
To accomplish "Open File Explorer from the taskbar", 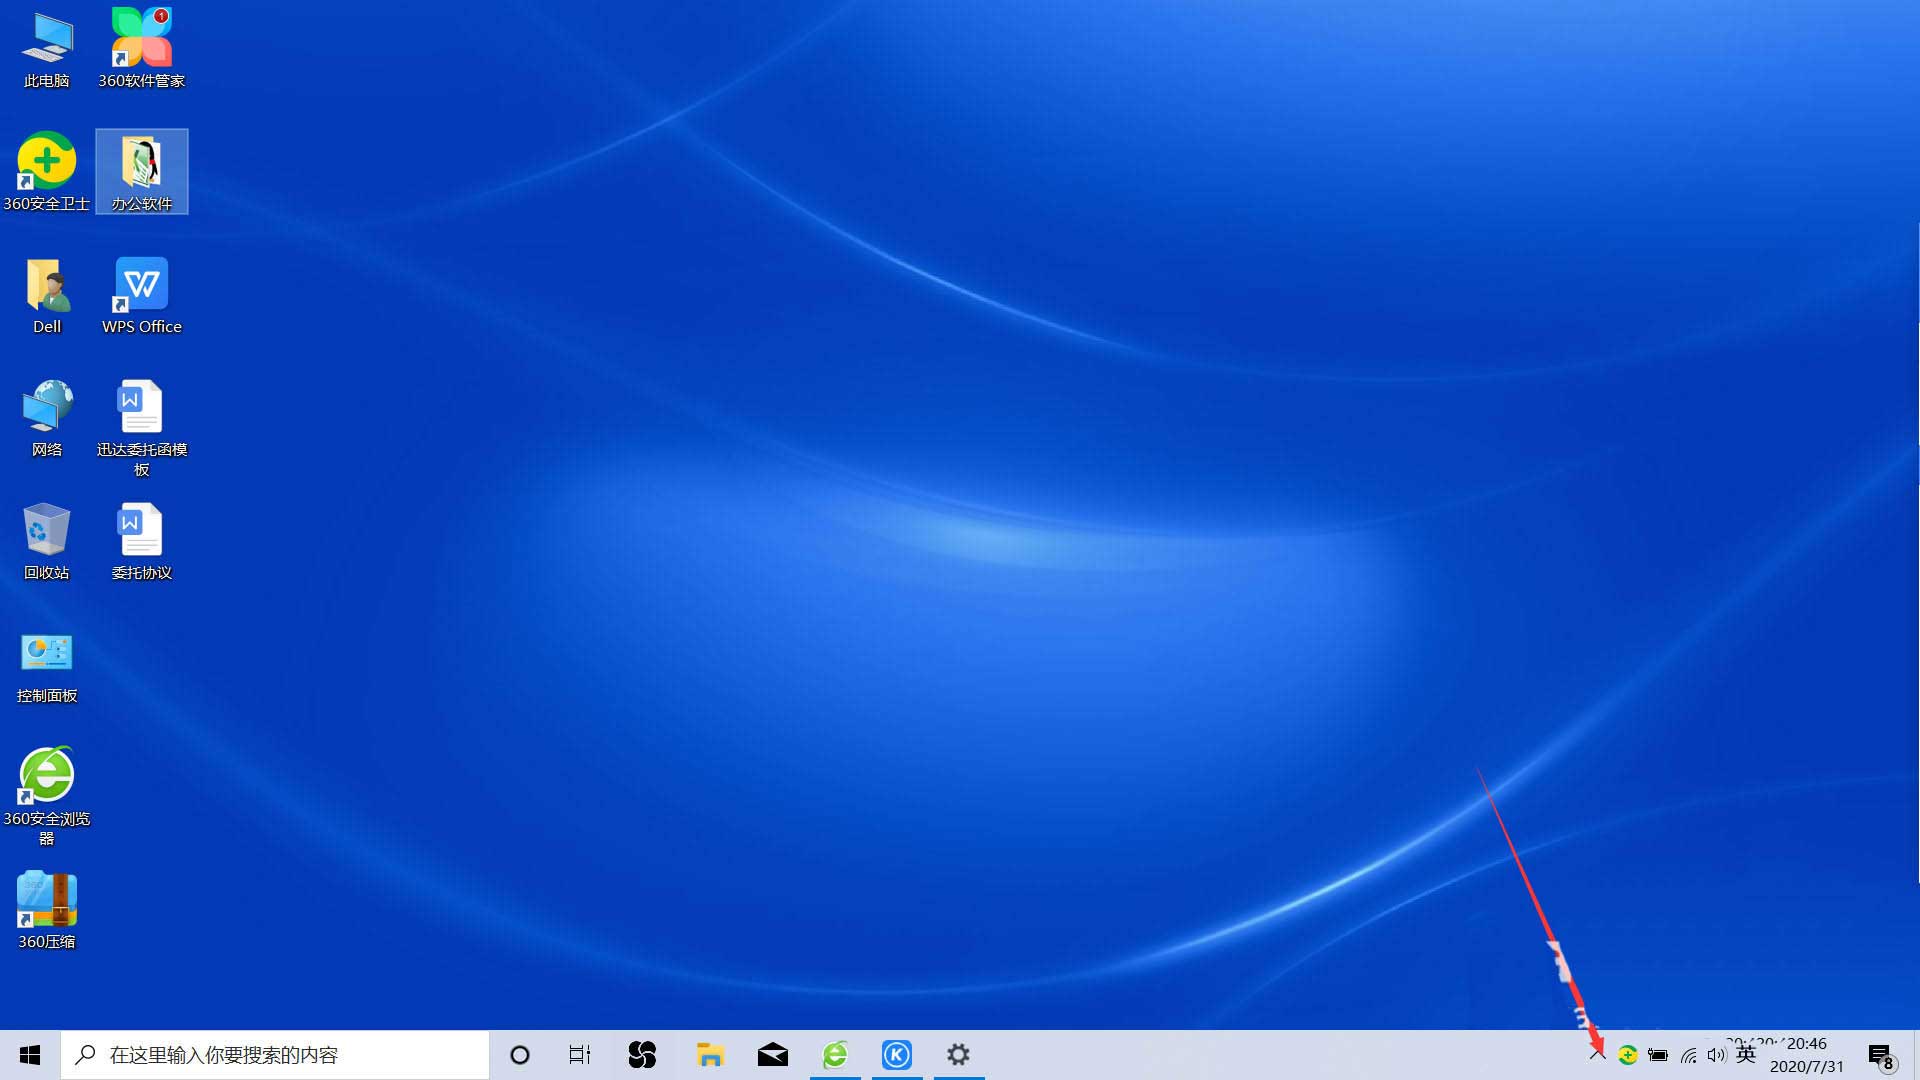I will 710,1054.
